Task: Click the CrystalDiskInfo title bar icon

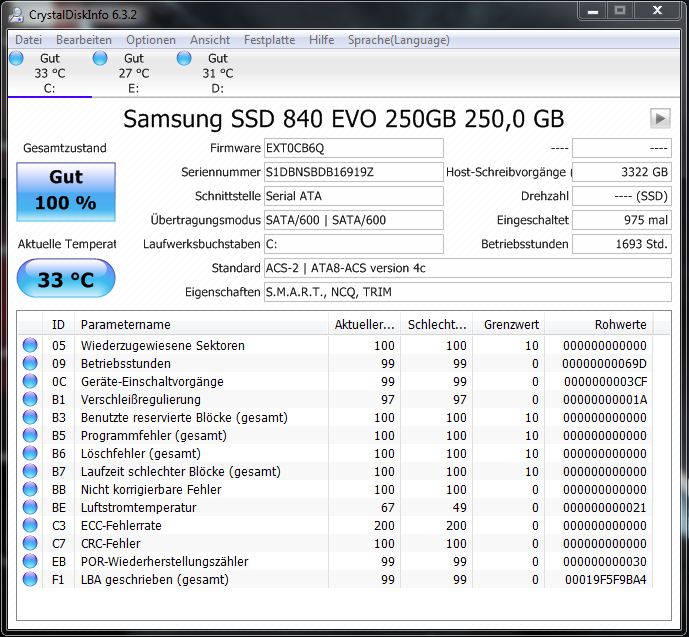Action: (x=16, y=14)
